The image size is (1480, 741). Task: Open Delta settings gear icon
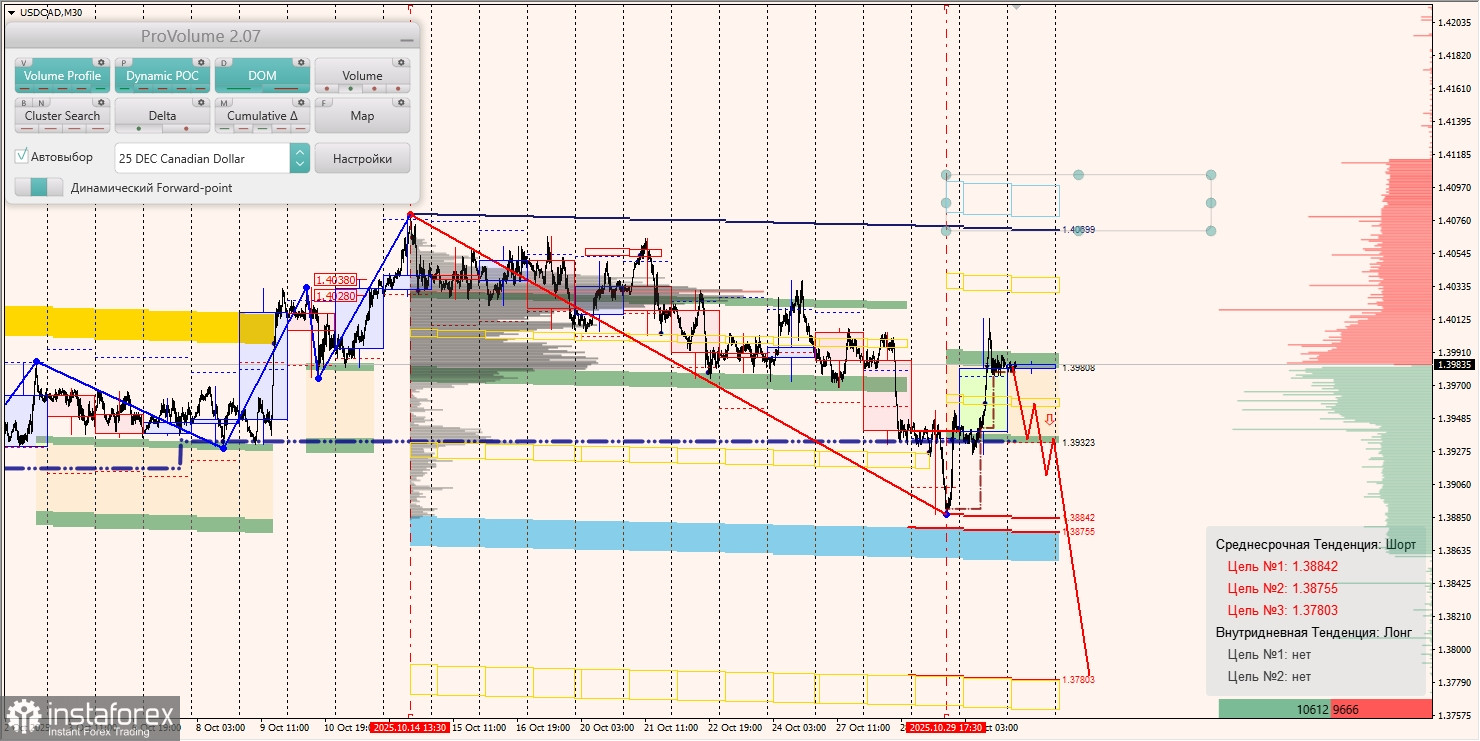tap(201, 102)
